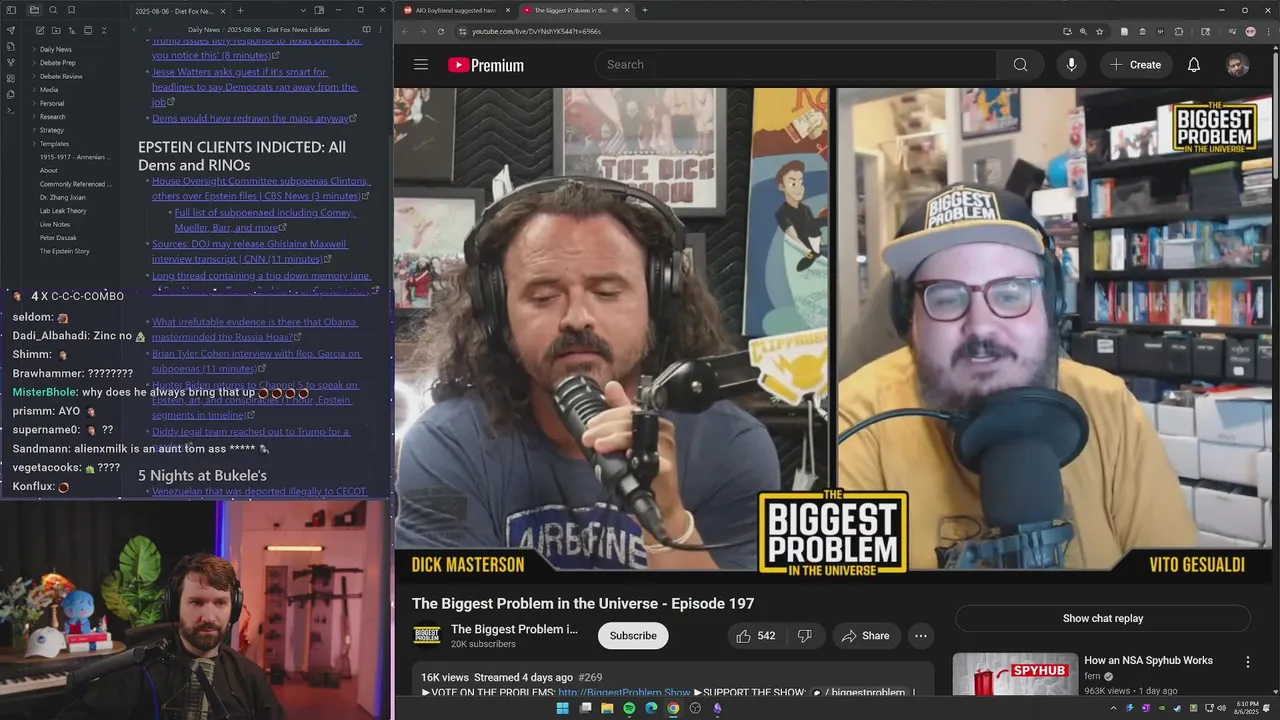Click the YouTube search magnifier button
This screenshot has height=720, width=1280.
1020,65
